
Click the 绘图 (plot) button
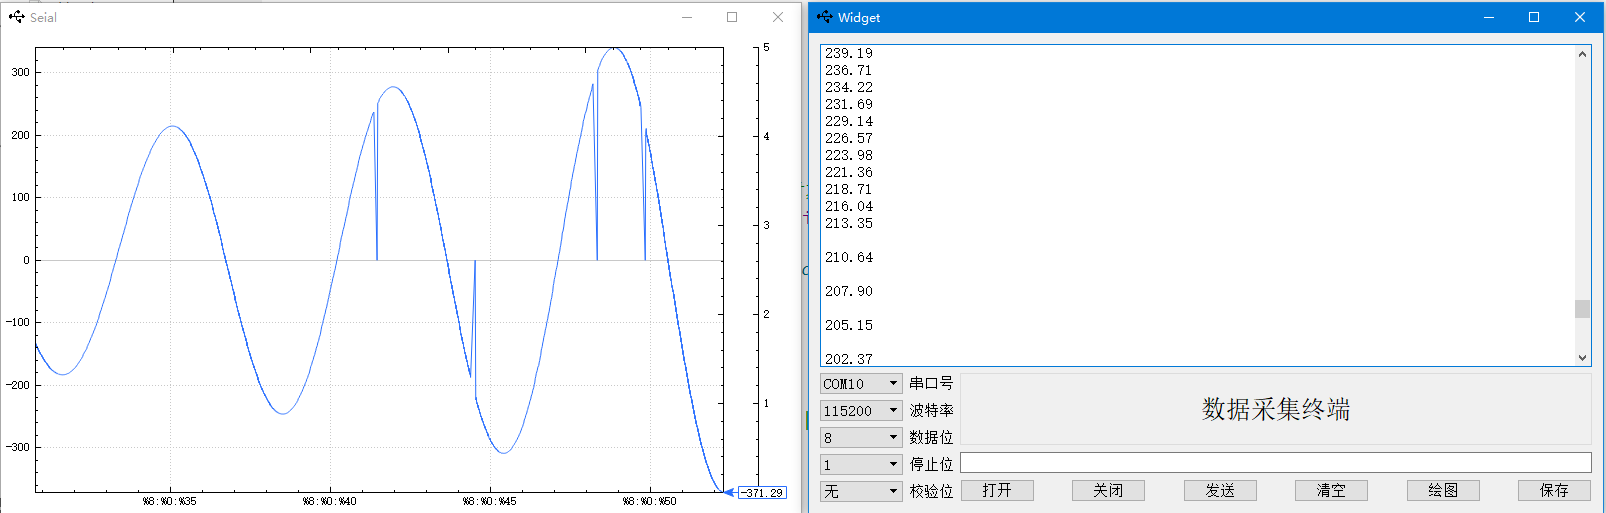tap(1443, 490)
